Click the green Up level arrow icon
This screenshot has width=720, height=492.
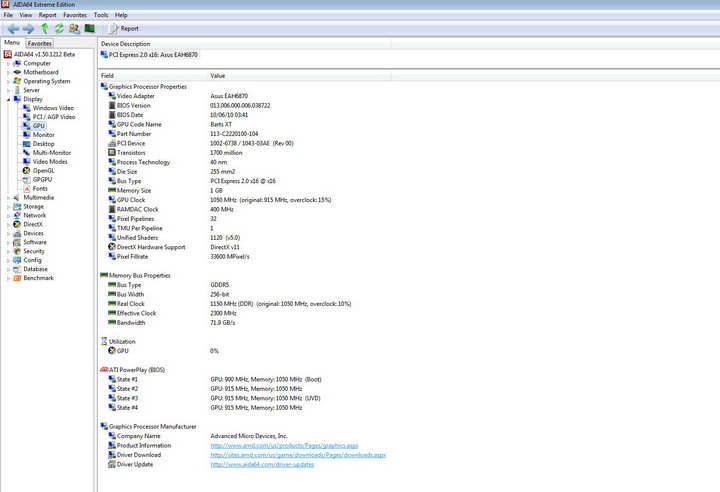[x=45, y=28]
